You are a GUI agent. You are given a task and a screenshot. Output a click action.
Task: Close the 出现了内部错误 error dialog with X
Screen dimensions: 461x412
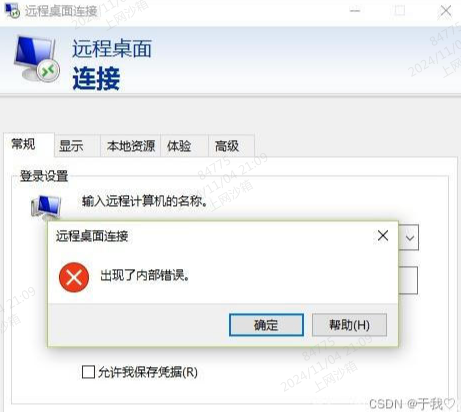(x=383, y=236)
